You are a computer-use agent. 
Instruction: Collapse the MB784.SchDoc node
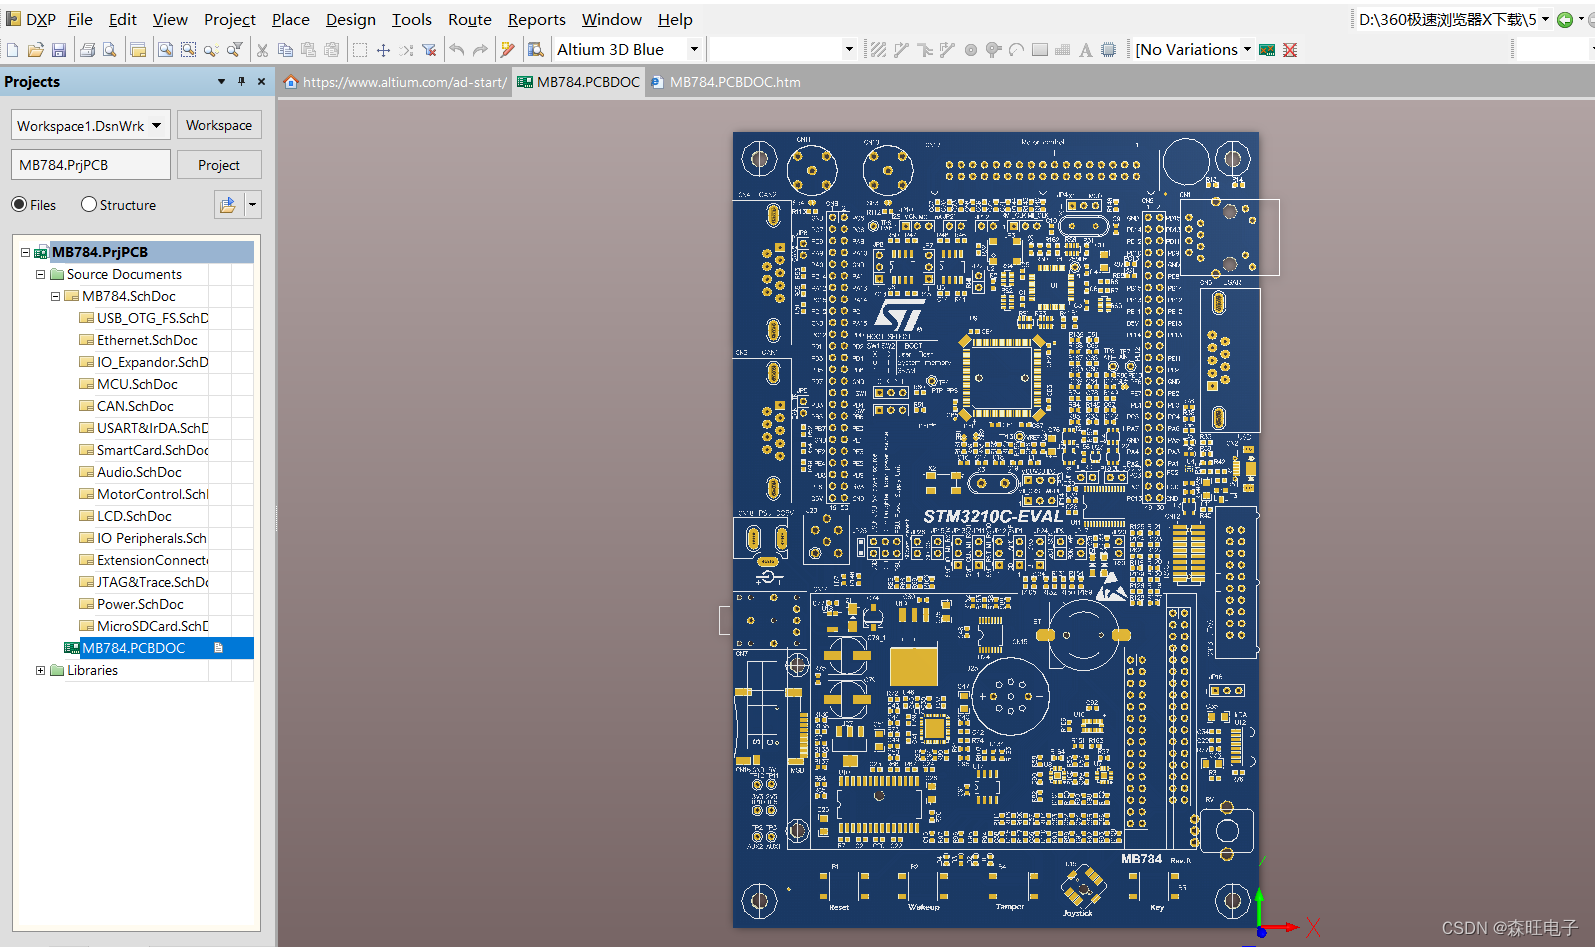point(55,296)
